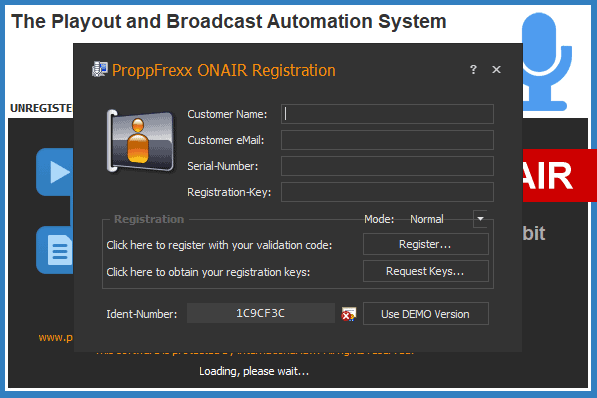Click the 'Loading, please wait...' status text
Image resolution: width=597 pixels, height=398 pixels.
254,371
